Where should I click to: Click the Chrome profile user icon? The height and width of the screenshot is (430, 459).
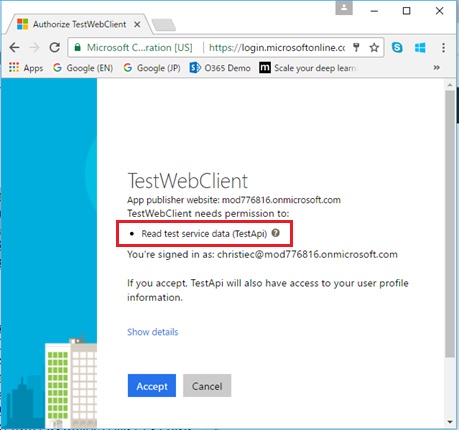point(344,8)
